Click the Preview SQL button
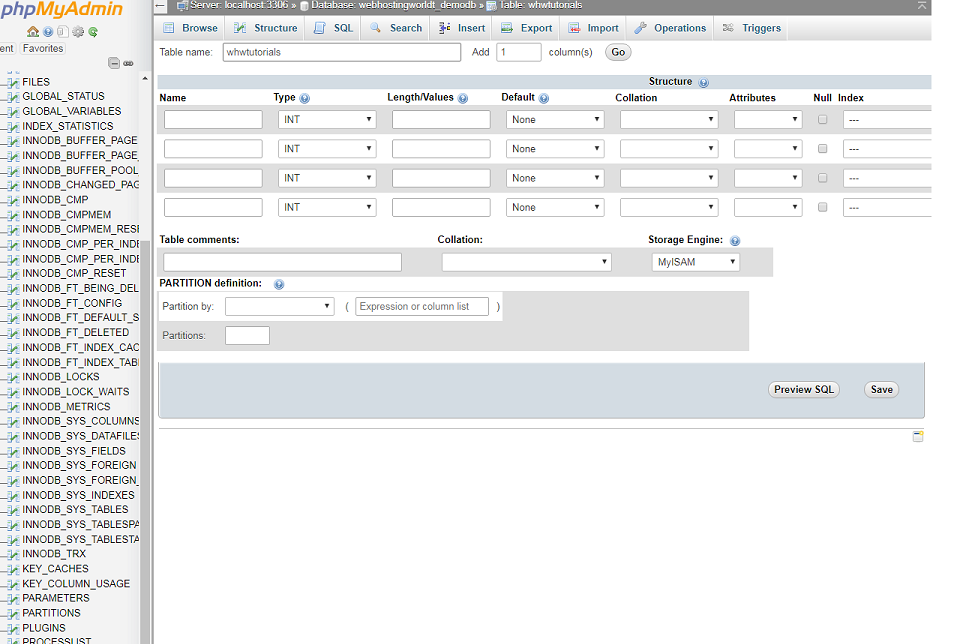 point(803,390)
